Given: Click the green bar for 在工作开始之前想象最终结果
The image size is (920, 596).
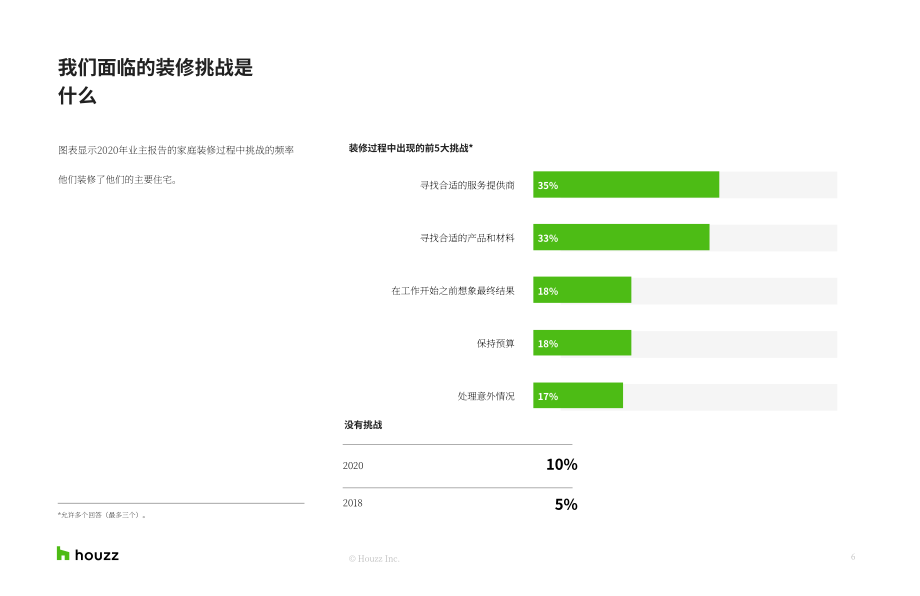Looking at the screenshot, I should tap(582, 290).
